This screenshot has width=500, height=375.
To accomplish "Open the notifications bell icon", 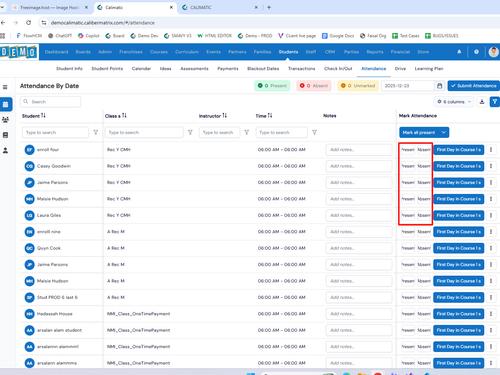I will (459, 52).
